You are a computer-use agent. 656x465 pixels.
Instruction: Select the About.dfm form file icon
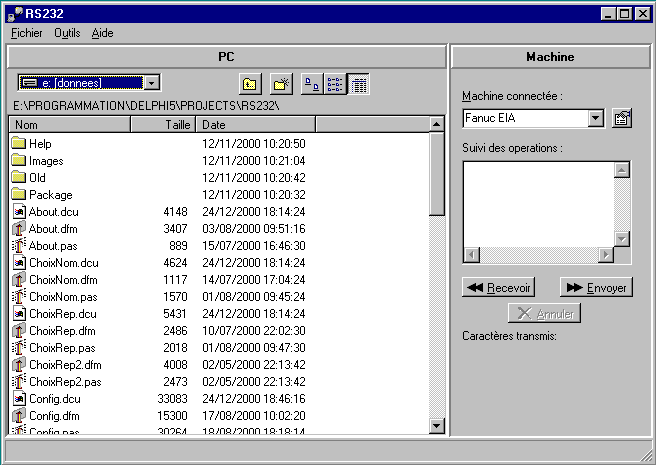[18, 229]
